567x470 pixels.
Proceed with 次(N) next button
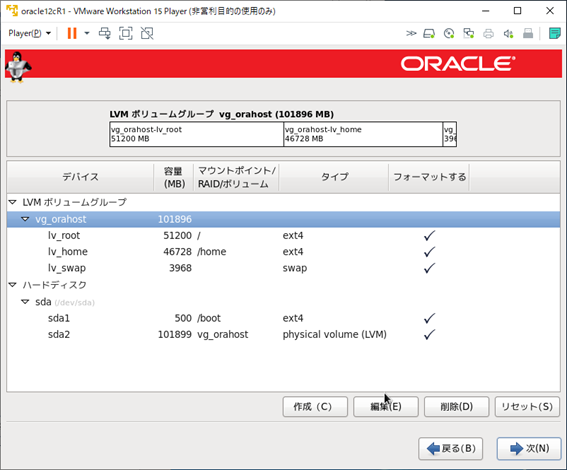pos(529,449)
